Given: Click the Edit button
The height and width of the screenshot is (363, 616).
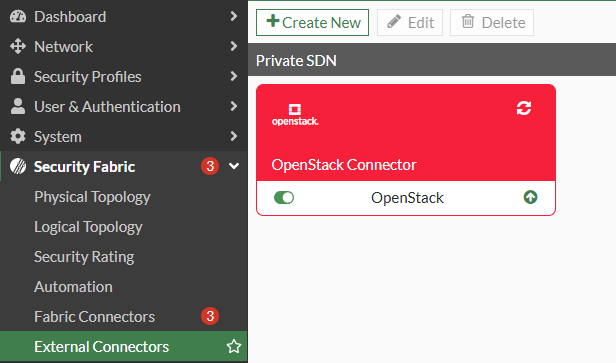Looking at the screenshot, I should click(410, 22).
